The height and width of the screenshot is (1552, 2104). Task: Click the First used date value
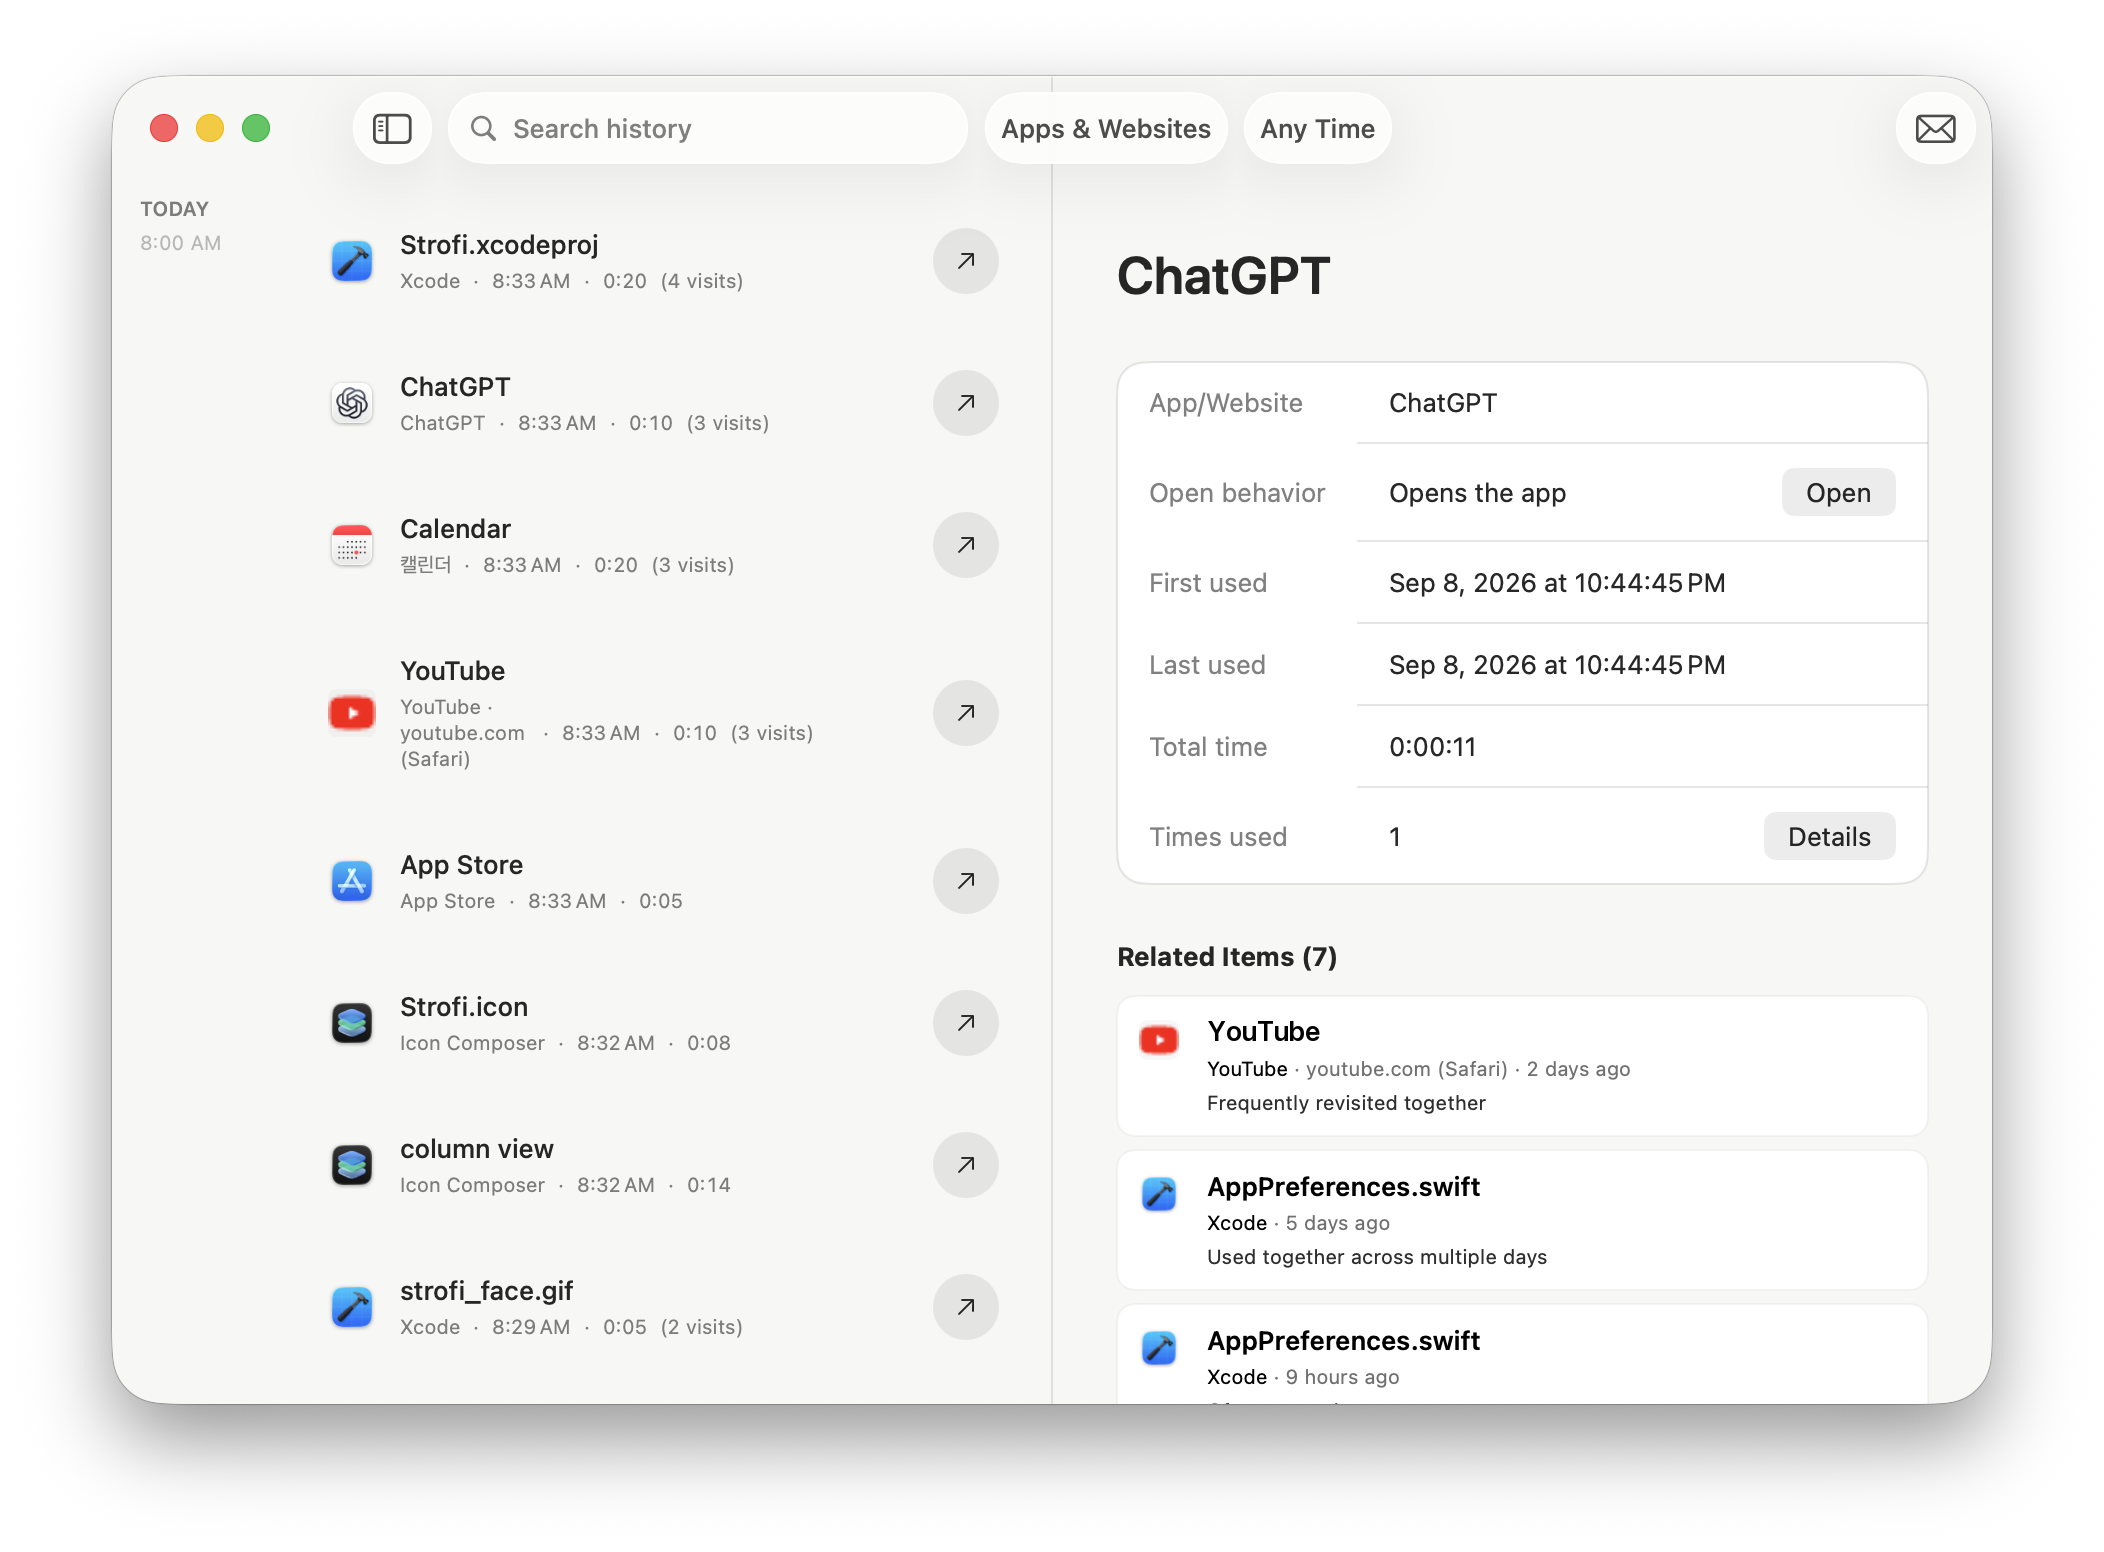(1557, 583)
